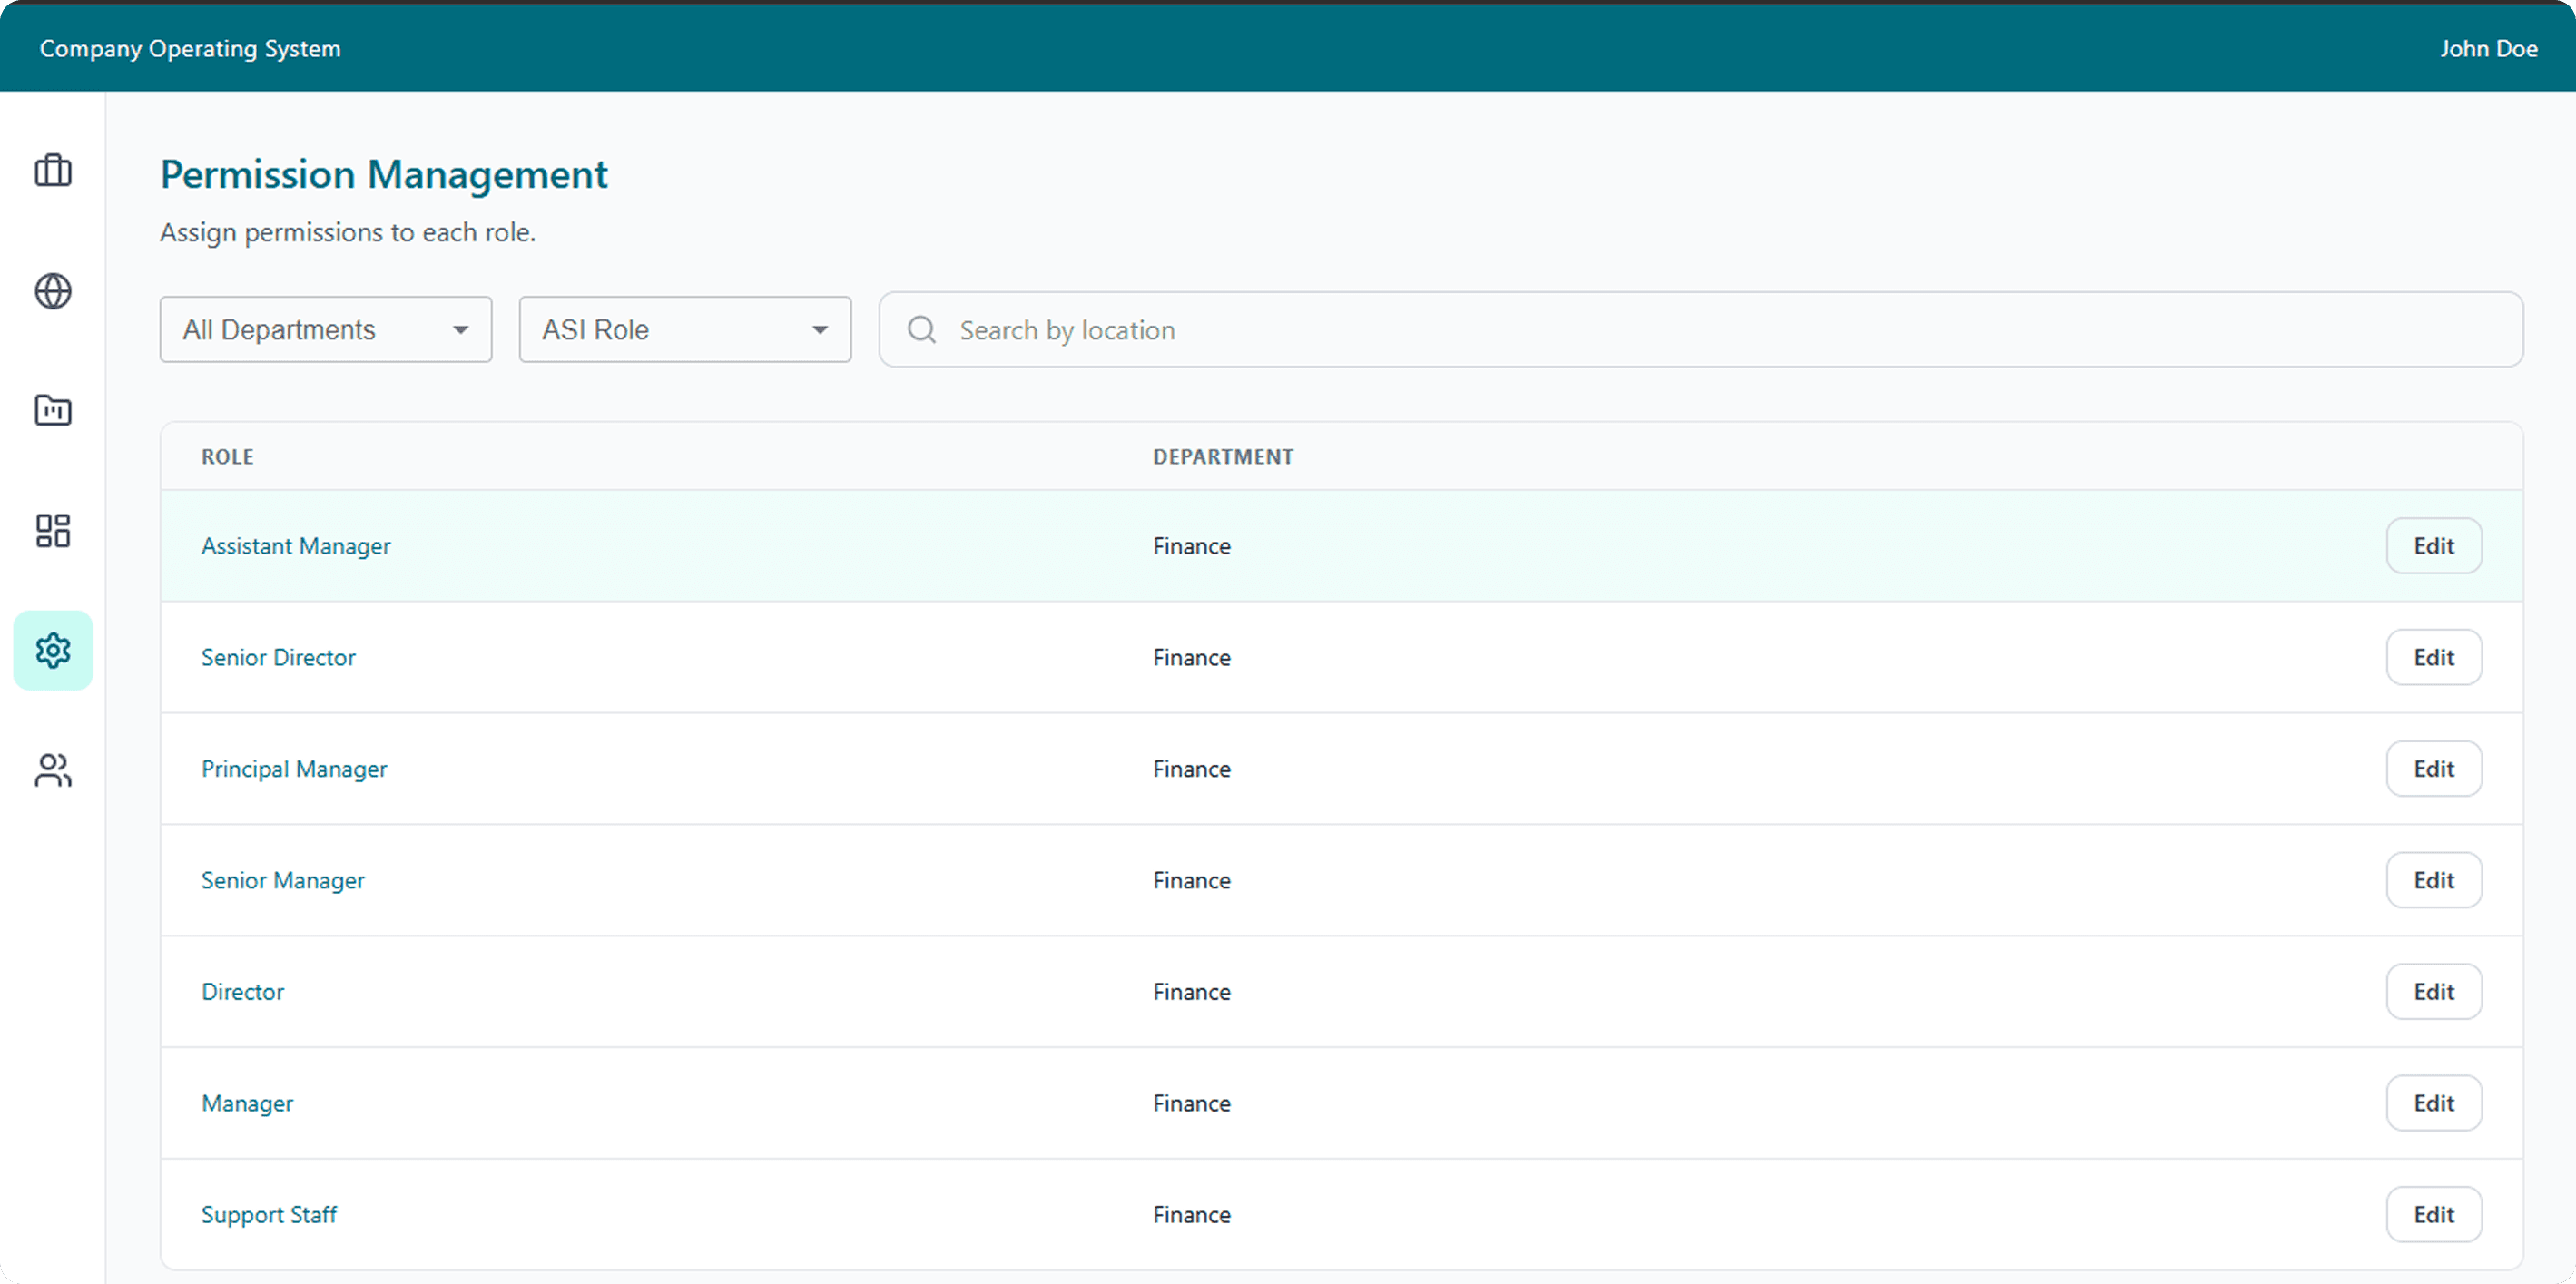
Task: Edit the Principal Manager role
Action: pos(2434,769)
